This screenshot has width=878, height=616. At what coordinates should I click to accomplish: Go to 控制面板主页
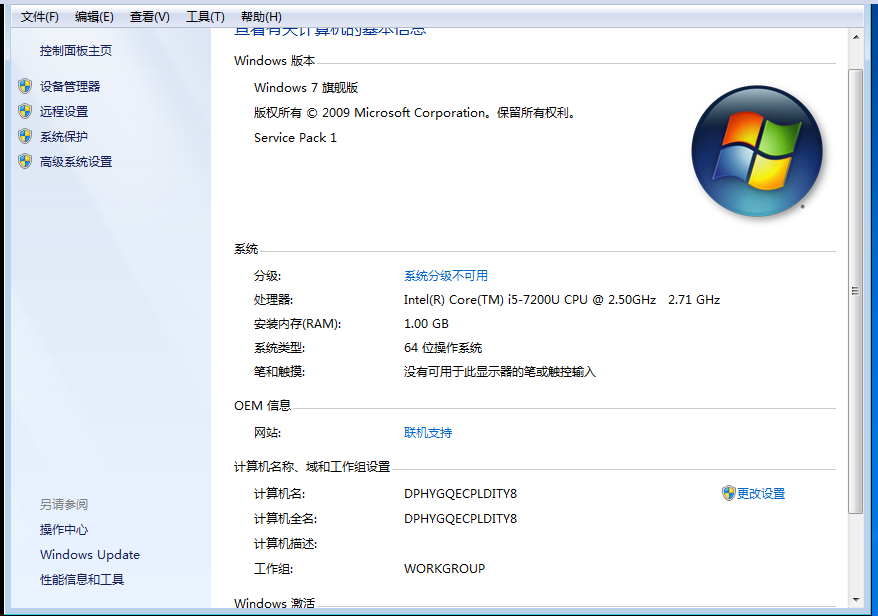76,51
